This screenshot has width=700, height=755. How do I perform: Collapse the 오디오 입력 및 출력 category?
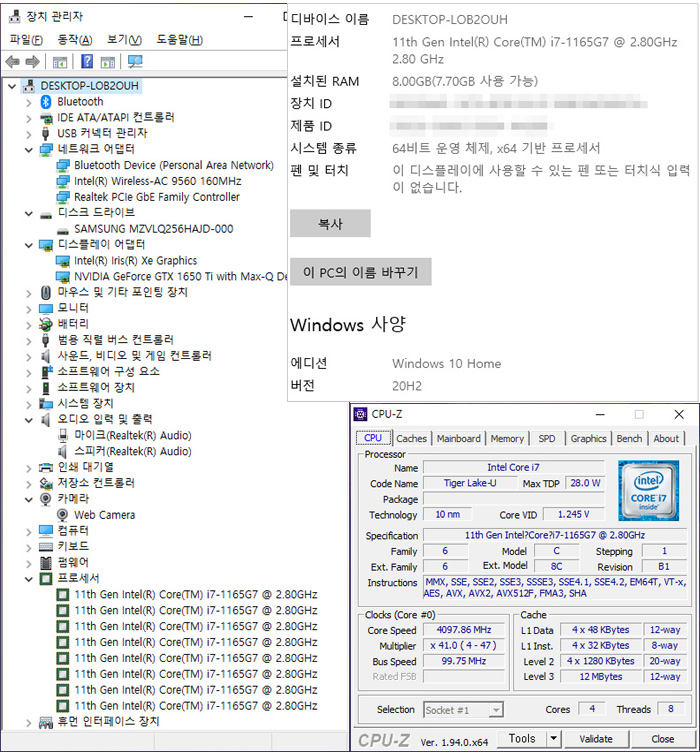click(x=29, y=420)
